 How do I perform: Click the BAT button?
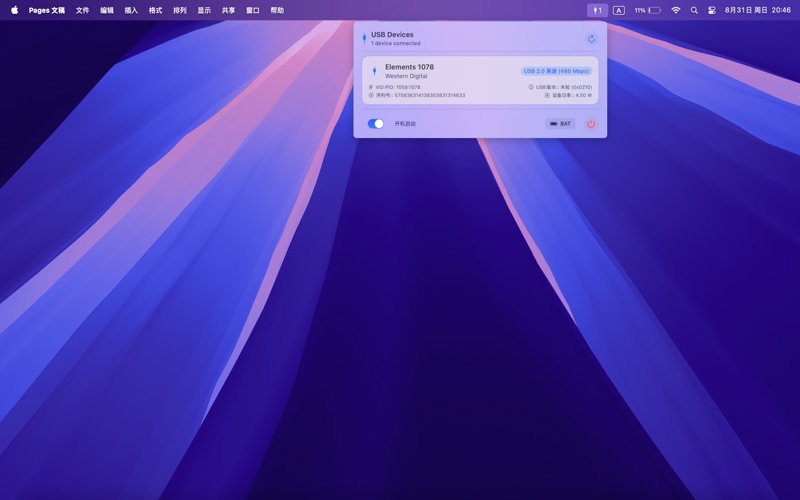pos(560,124)
